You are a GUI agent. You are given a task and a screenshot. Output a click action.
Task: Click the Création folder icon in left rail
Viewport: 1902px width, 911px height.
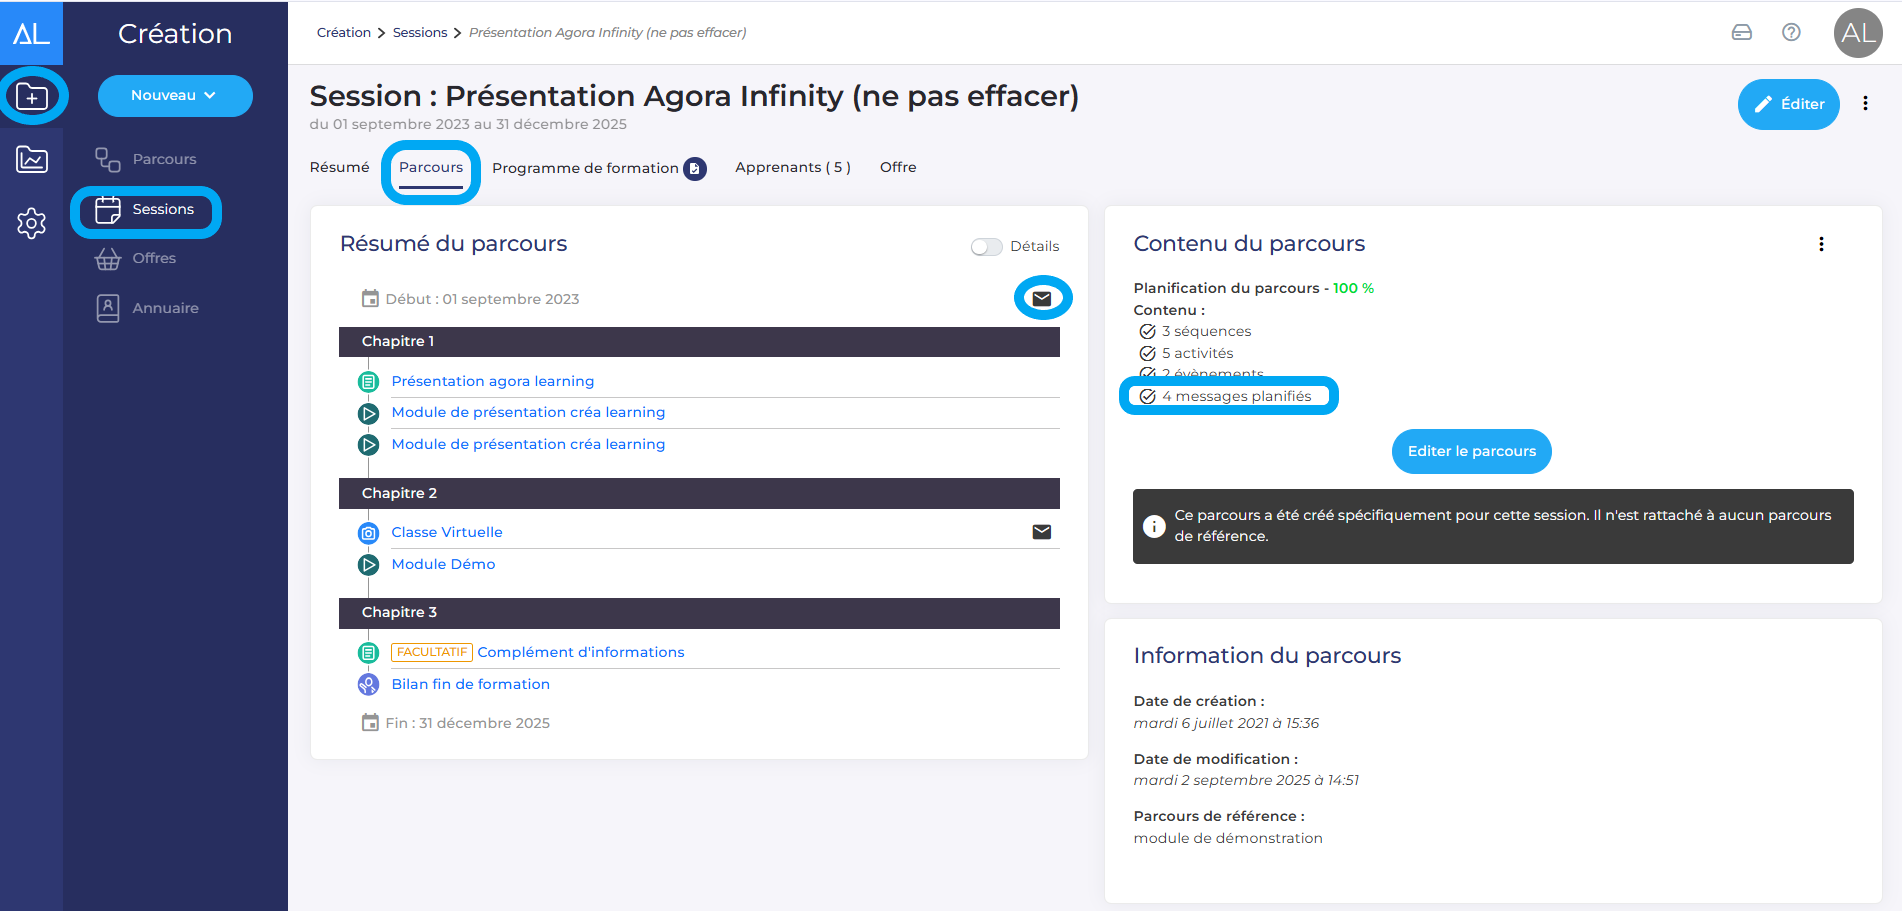[x=32, y=97]
